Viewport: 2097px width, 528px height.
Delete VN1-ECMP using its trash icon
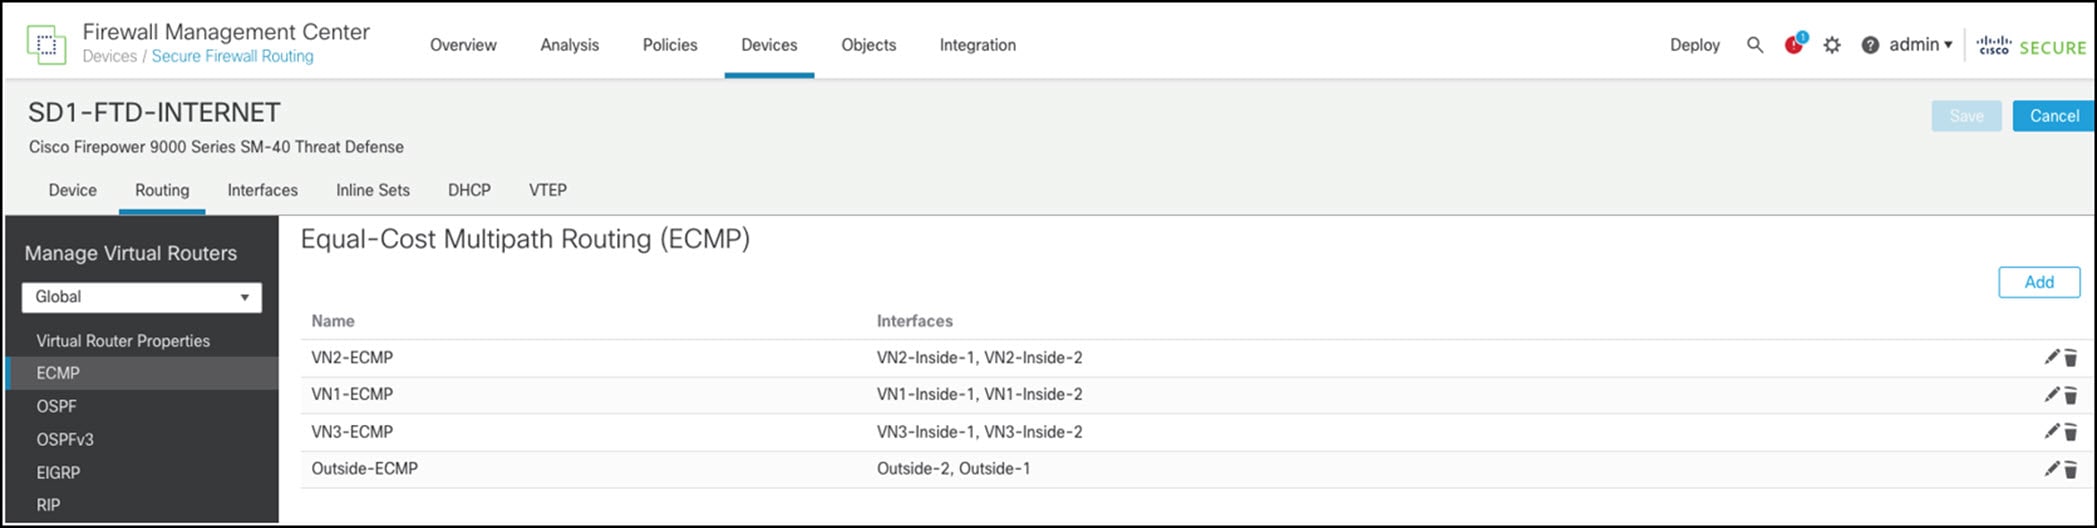click(x=2070, y=395)
